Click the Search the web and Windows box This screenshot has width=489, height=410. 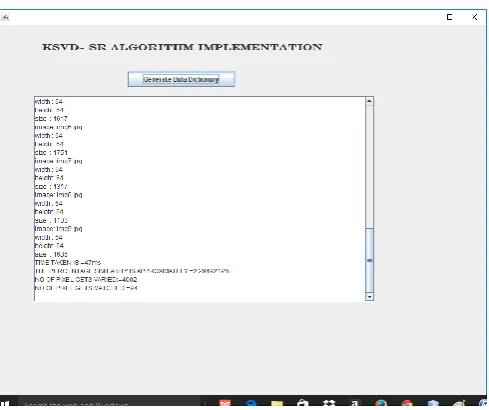click(109, 403)
